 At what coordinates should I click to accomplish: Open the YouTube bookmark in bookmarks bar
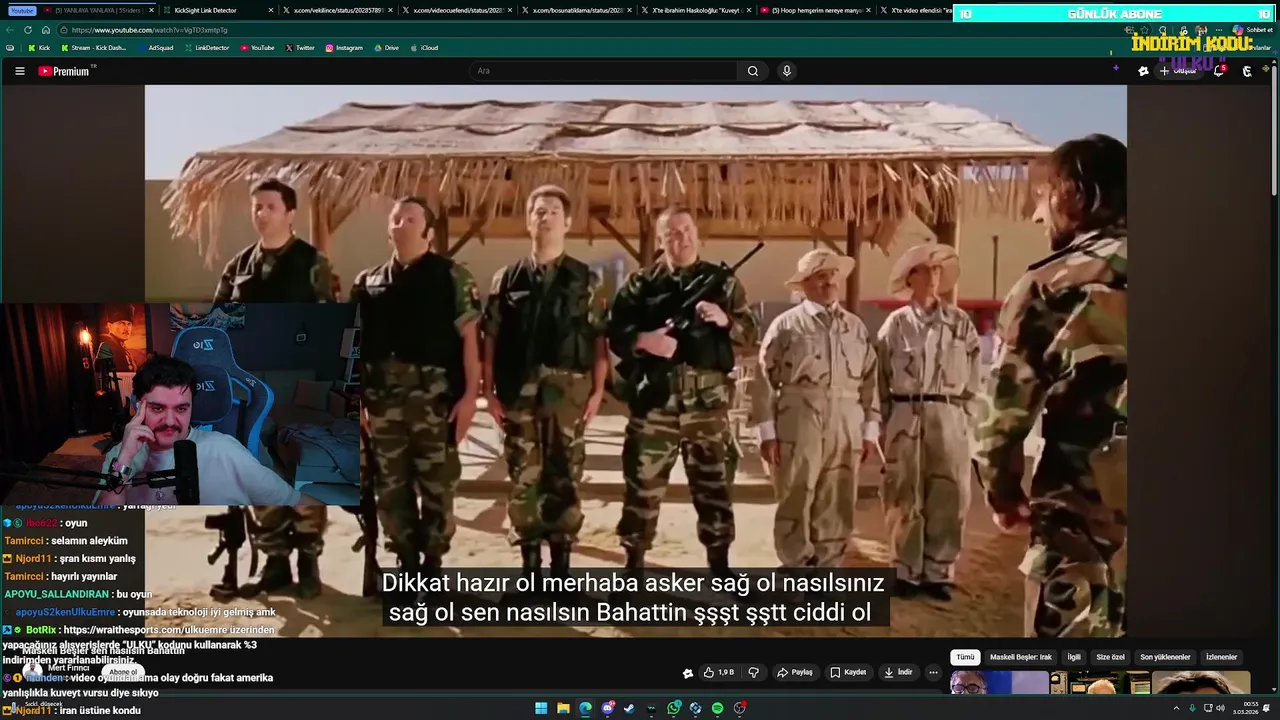click(x=258, y=48)
